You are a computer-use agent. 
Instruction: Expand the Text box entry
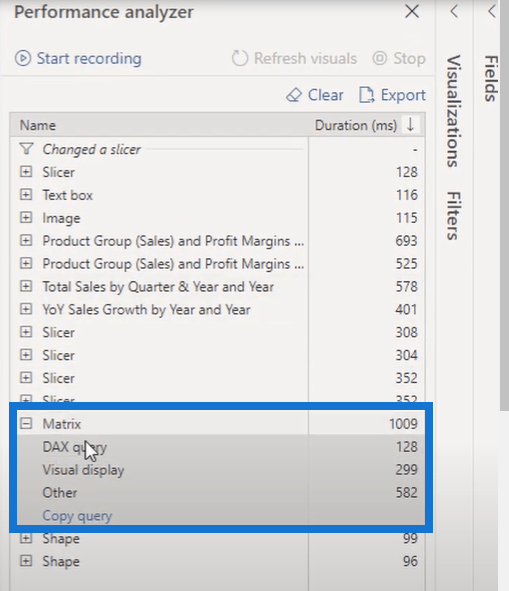26,195
